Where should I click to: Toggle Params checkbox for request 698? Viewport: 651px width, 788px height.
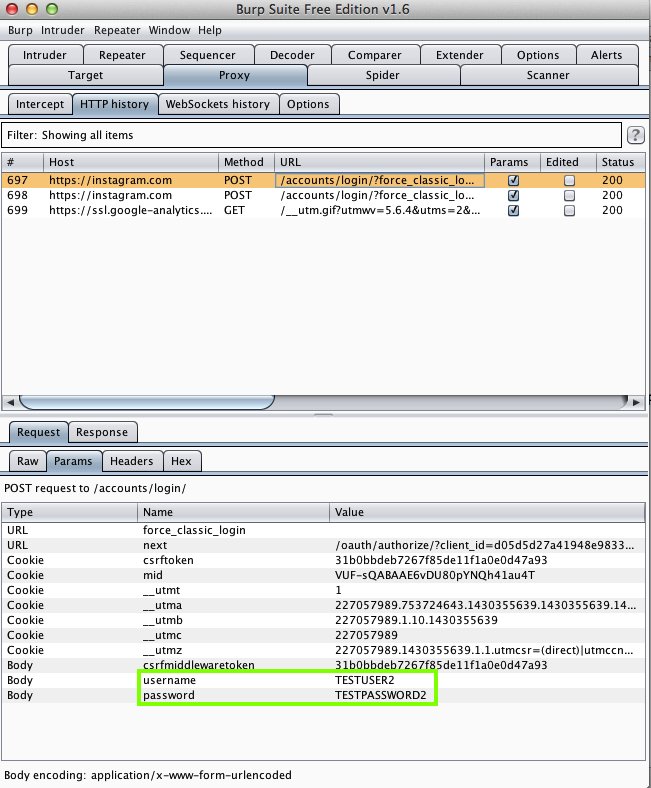[513, 195]
